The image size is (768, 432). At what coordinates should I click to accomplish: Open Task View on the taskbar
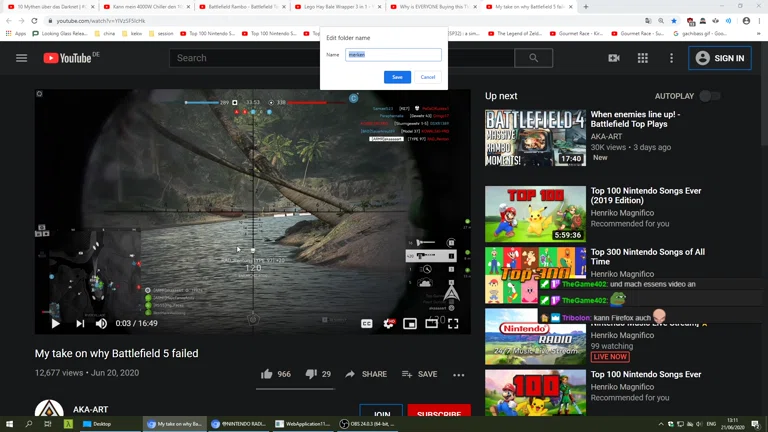(x=48, y=424)
